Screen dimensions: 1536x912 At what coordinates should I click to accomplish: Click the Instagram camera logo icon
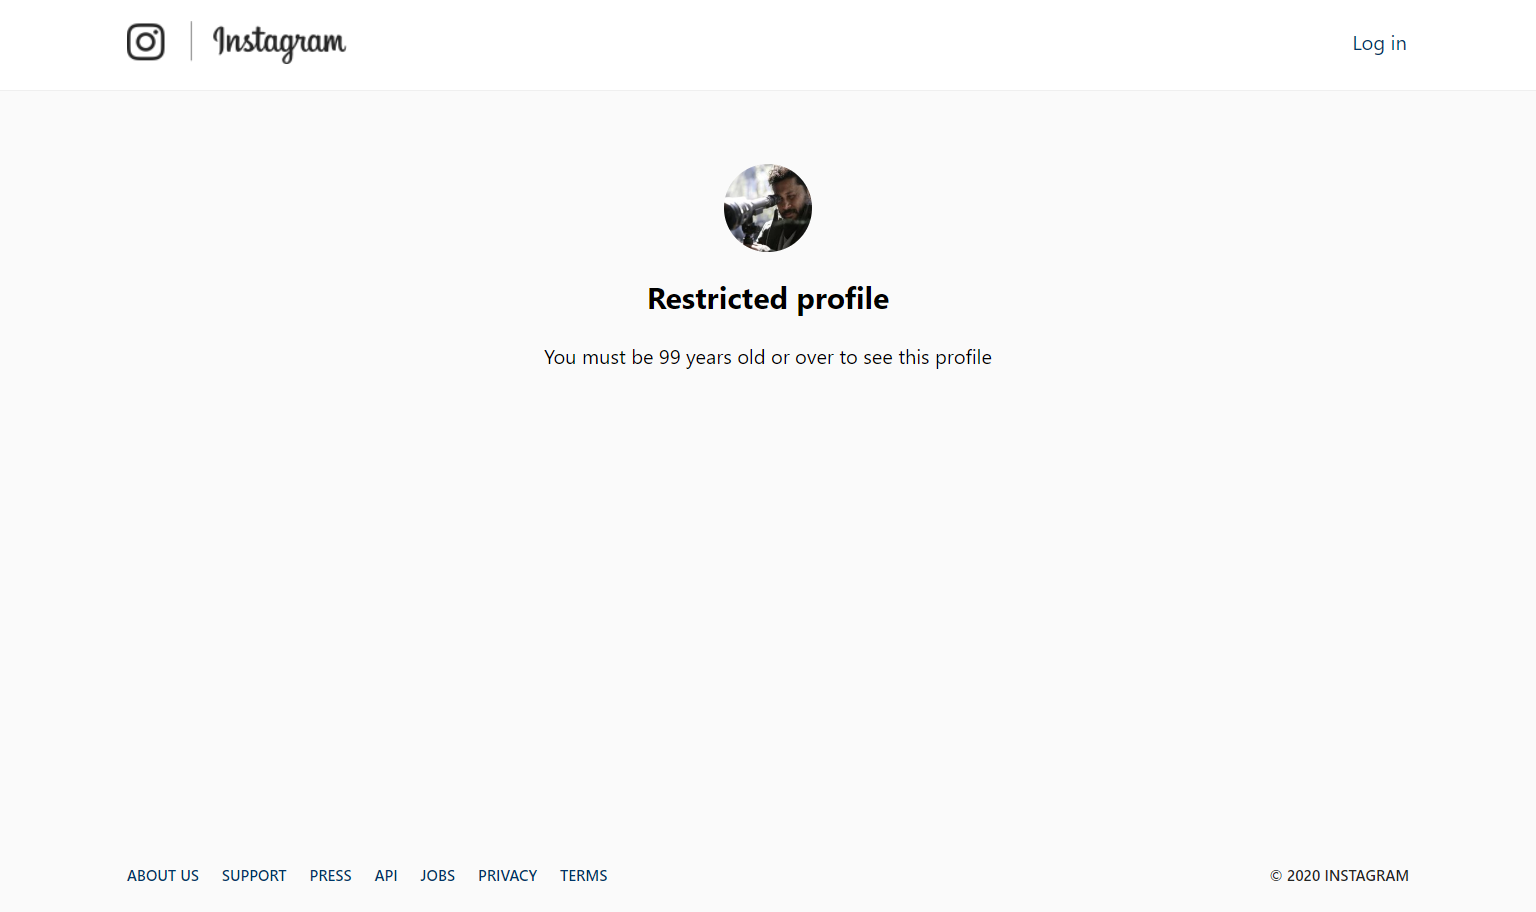click(146, 42)
